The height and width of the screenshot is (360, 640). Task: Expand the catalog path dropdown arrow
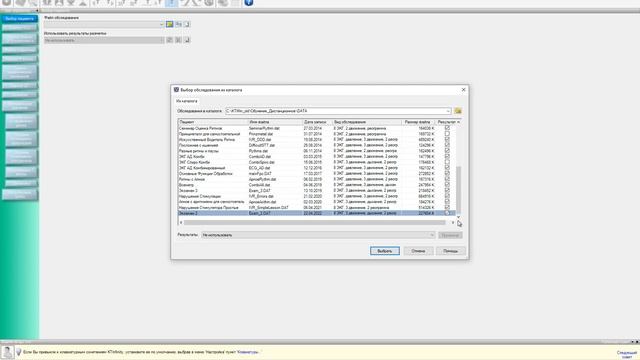click(x=448, y=111)
